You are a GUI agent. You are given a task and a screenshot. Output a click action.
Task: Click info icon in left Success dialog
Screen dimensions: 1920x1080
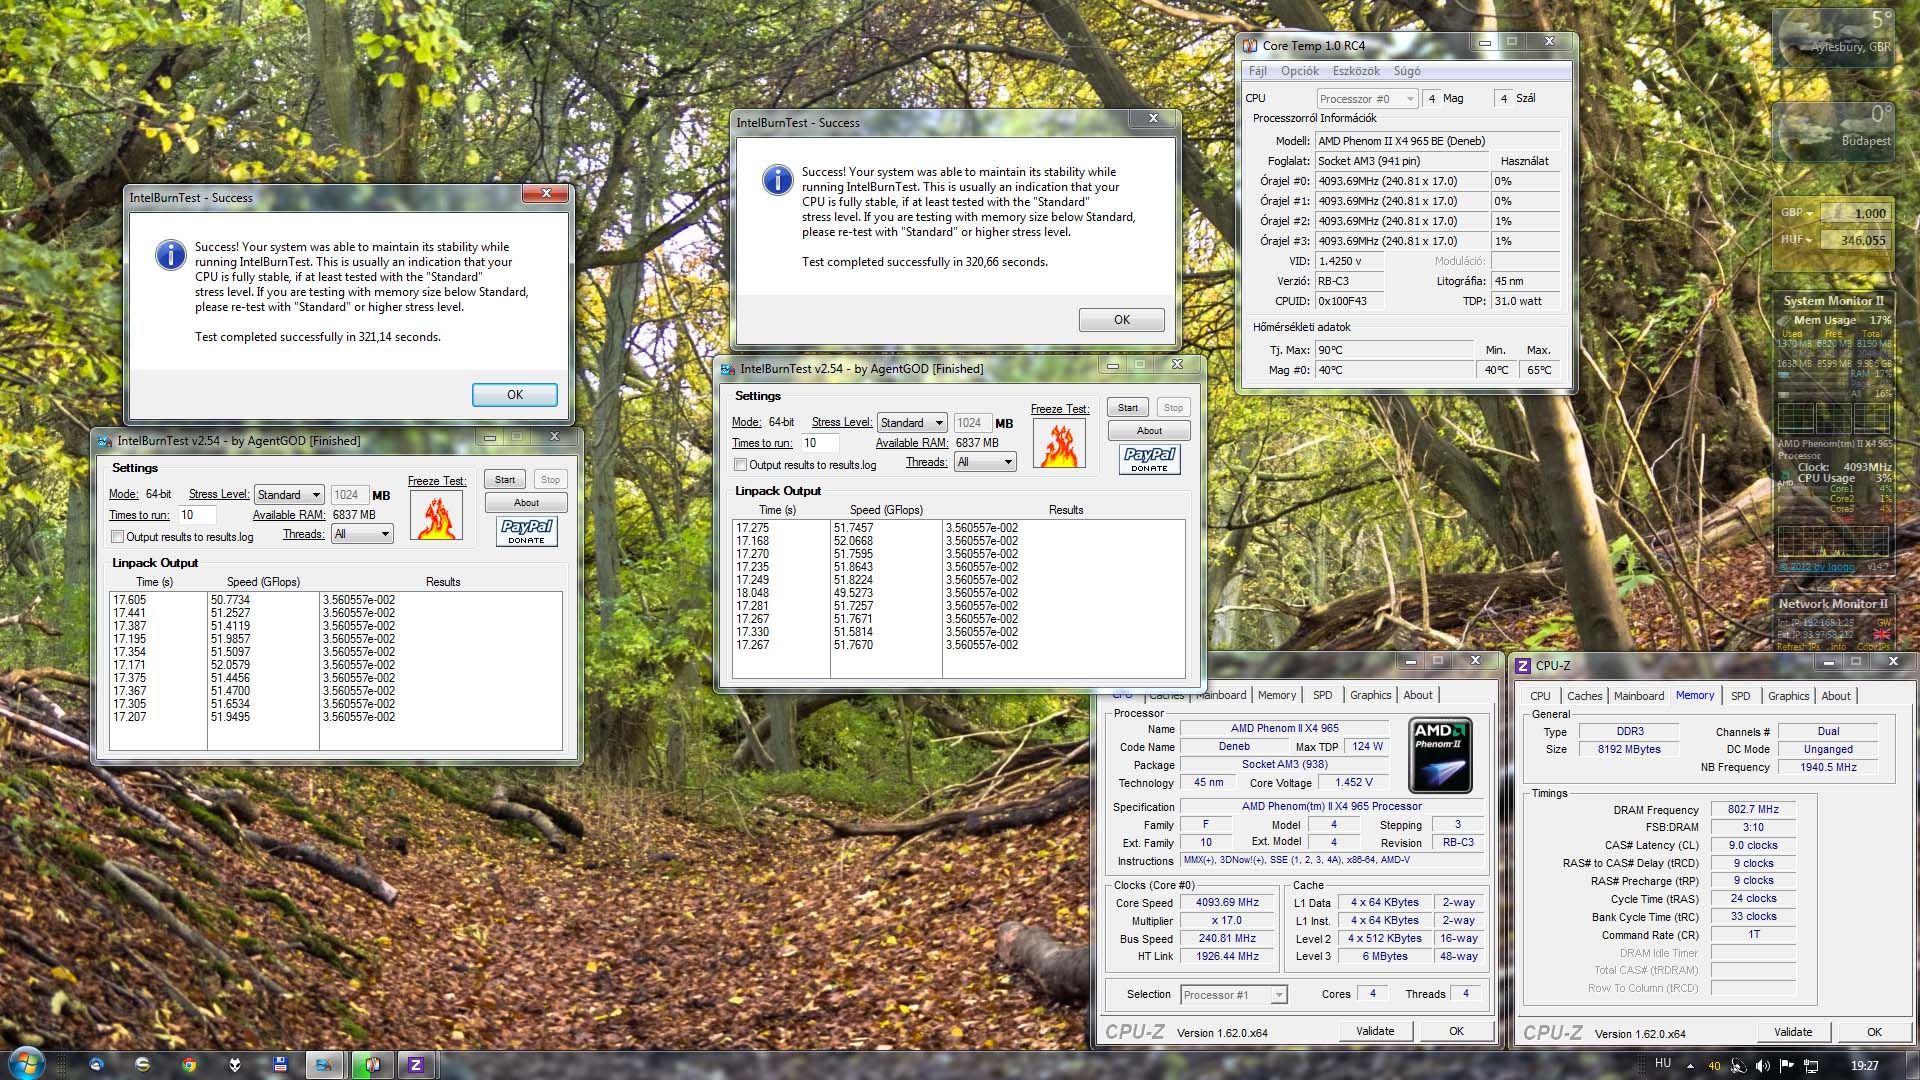[170, 255]
